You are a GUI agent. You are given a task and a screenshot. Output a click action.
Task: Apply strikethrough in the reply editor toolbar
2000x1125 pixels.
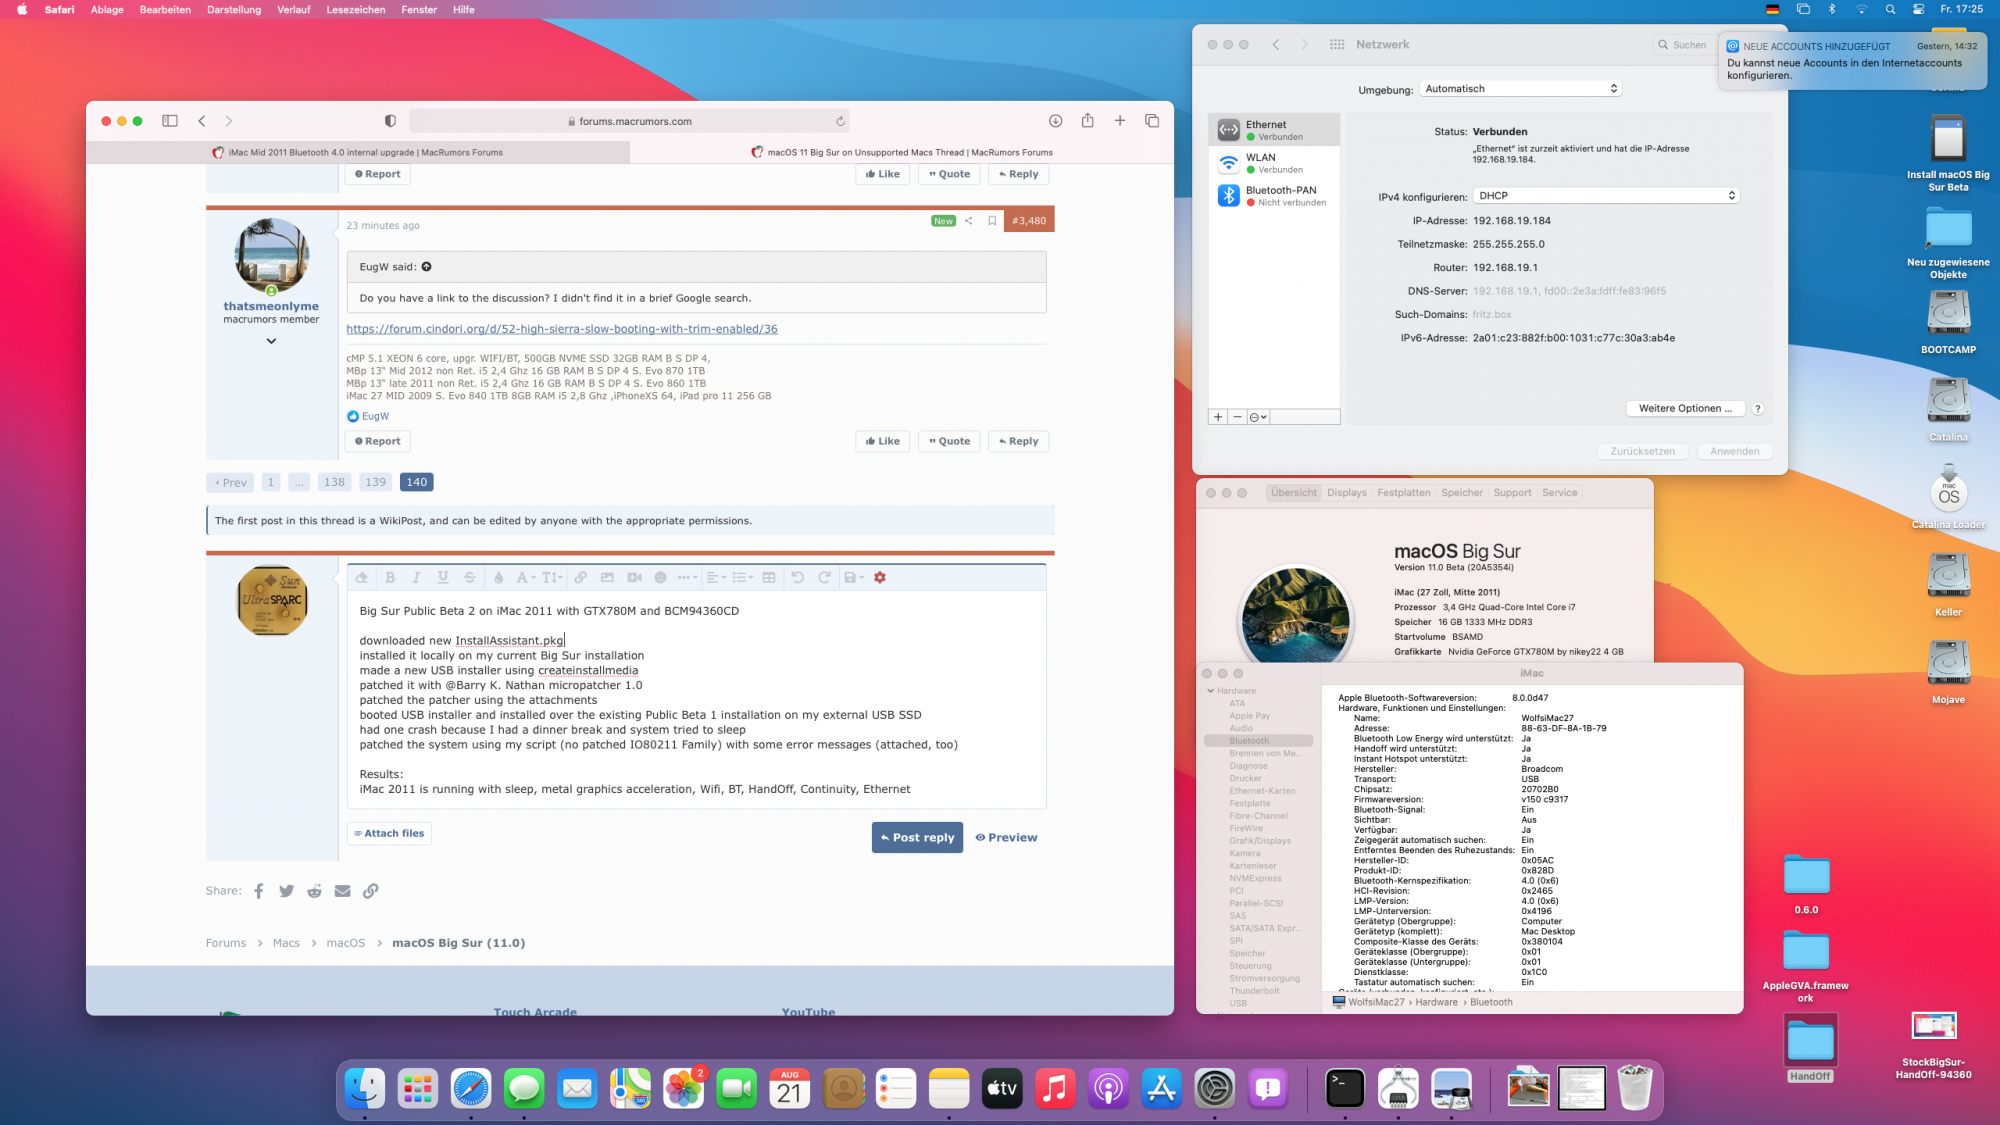[x=469, y=577]
